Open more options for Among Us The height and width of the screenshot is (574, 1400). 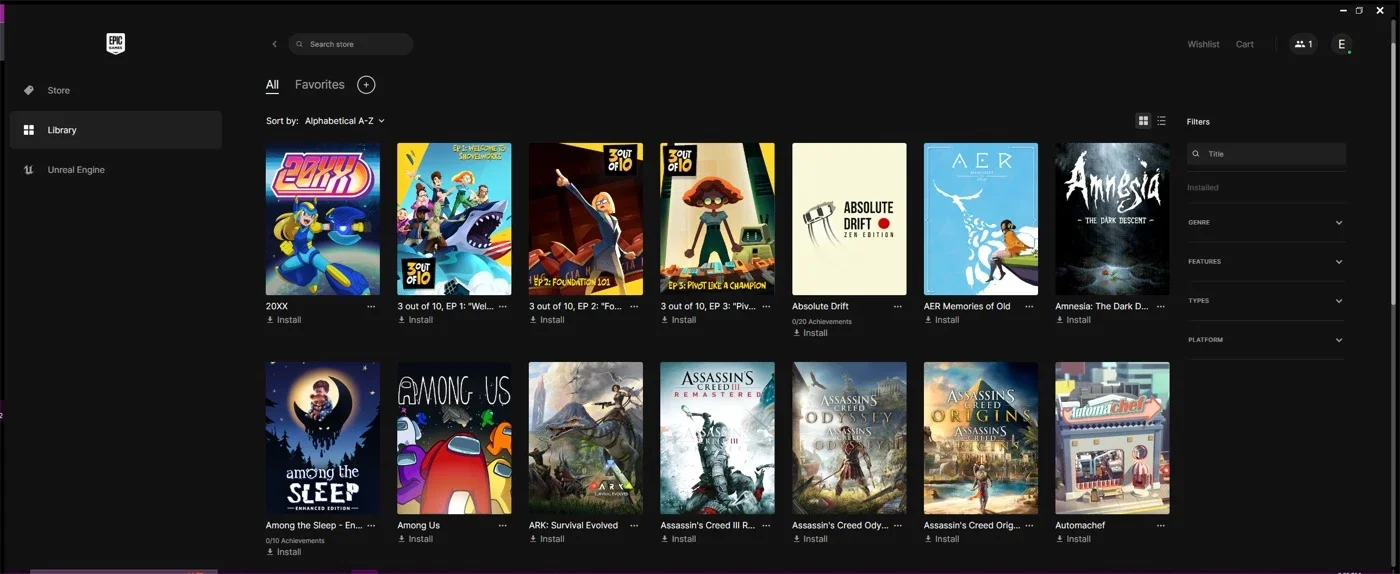click(x=503, y=526)
